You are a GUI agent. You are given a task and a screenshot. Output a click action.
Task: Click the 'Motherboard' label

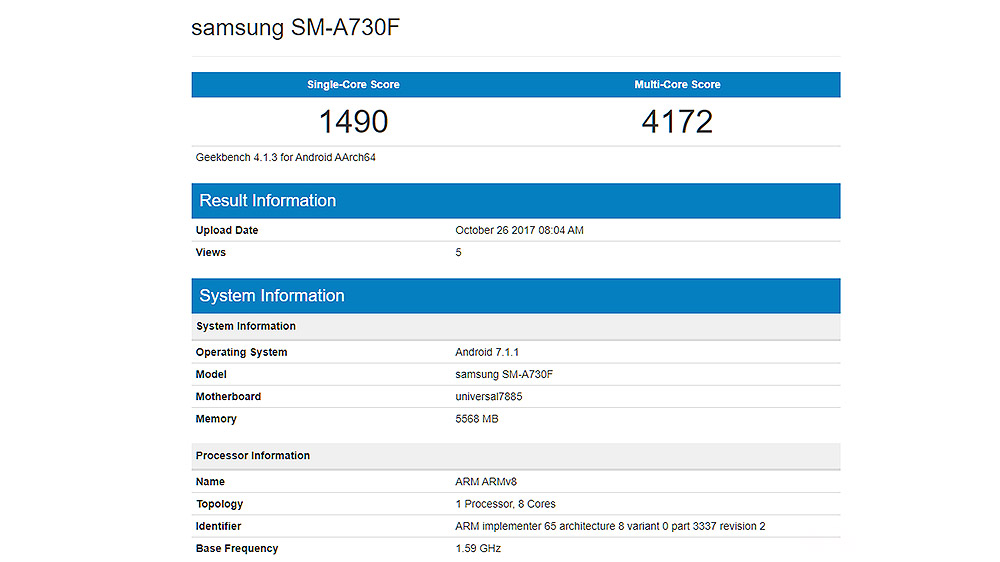[228, 397]
